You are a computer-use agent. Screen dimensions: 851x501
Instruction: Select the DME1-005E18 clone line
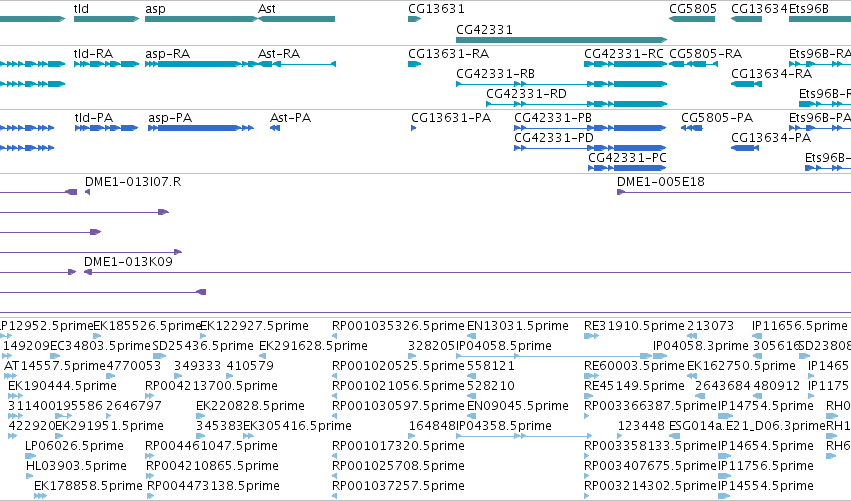(734, 192)
